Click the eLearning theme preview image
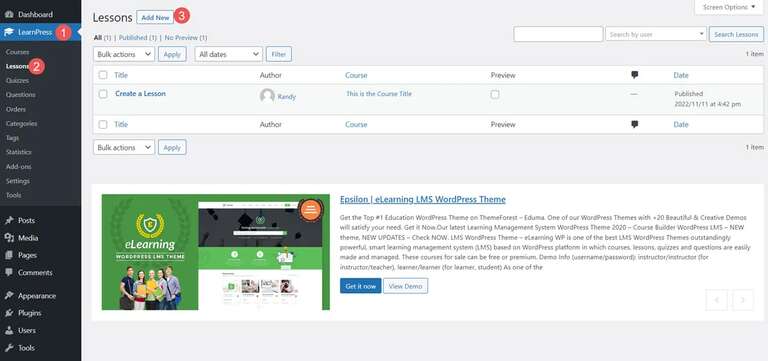 click(x=216, y=252)
